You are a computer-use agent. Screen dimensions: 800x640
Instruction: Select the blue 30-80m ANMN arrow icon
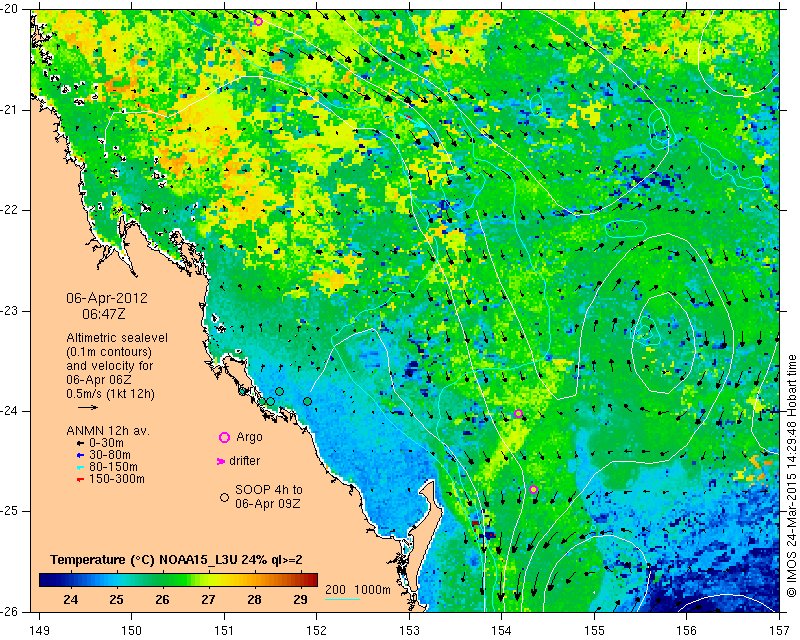point(80,455)
